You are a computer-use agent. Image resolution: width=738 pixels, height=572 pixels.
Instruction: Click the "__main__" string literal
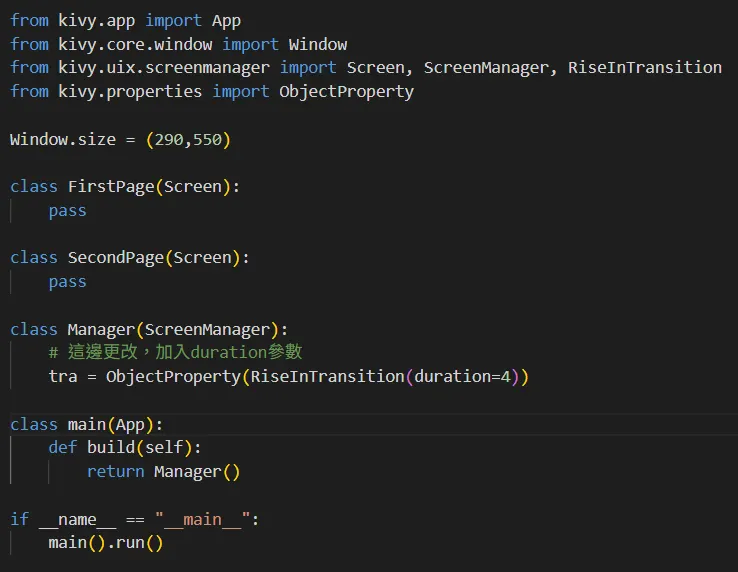202,520
